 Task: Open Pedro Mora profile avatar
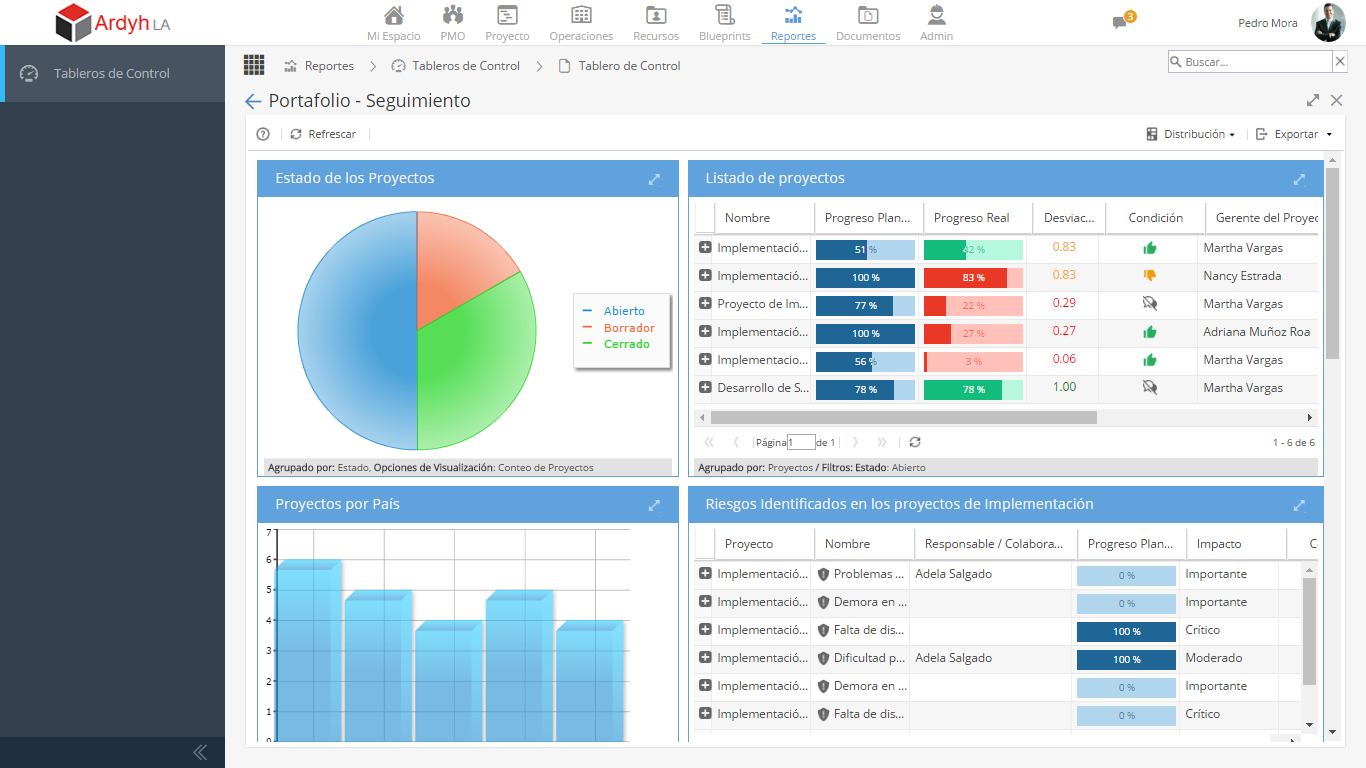coord(1328,22)
